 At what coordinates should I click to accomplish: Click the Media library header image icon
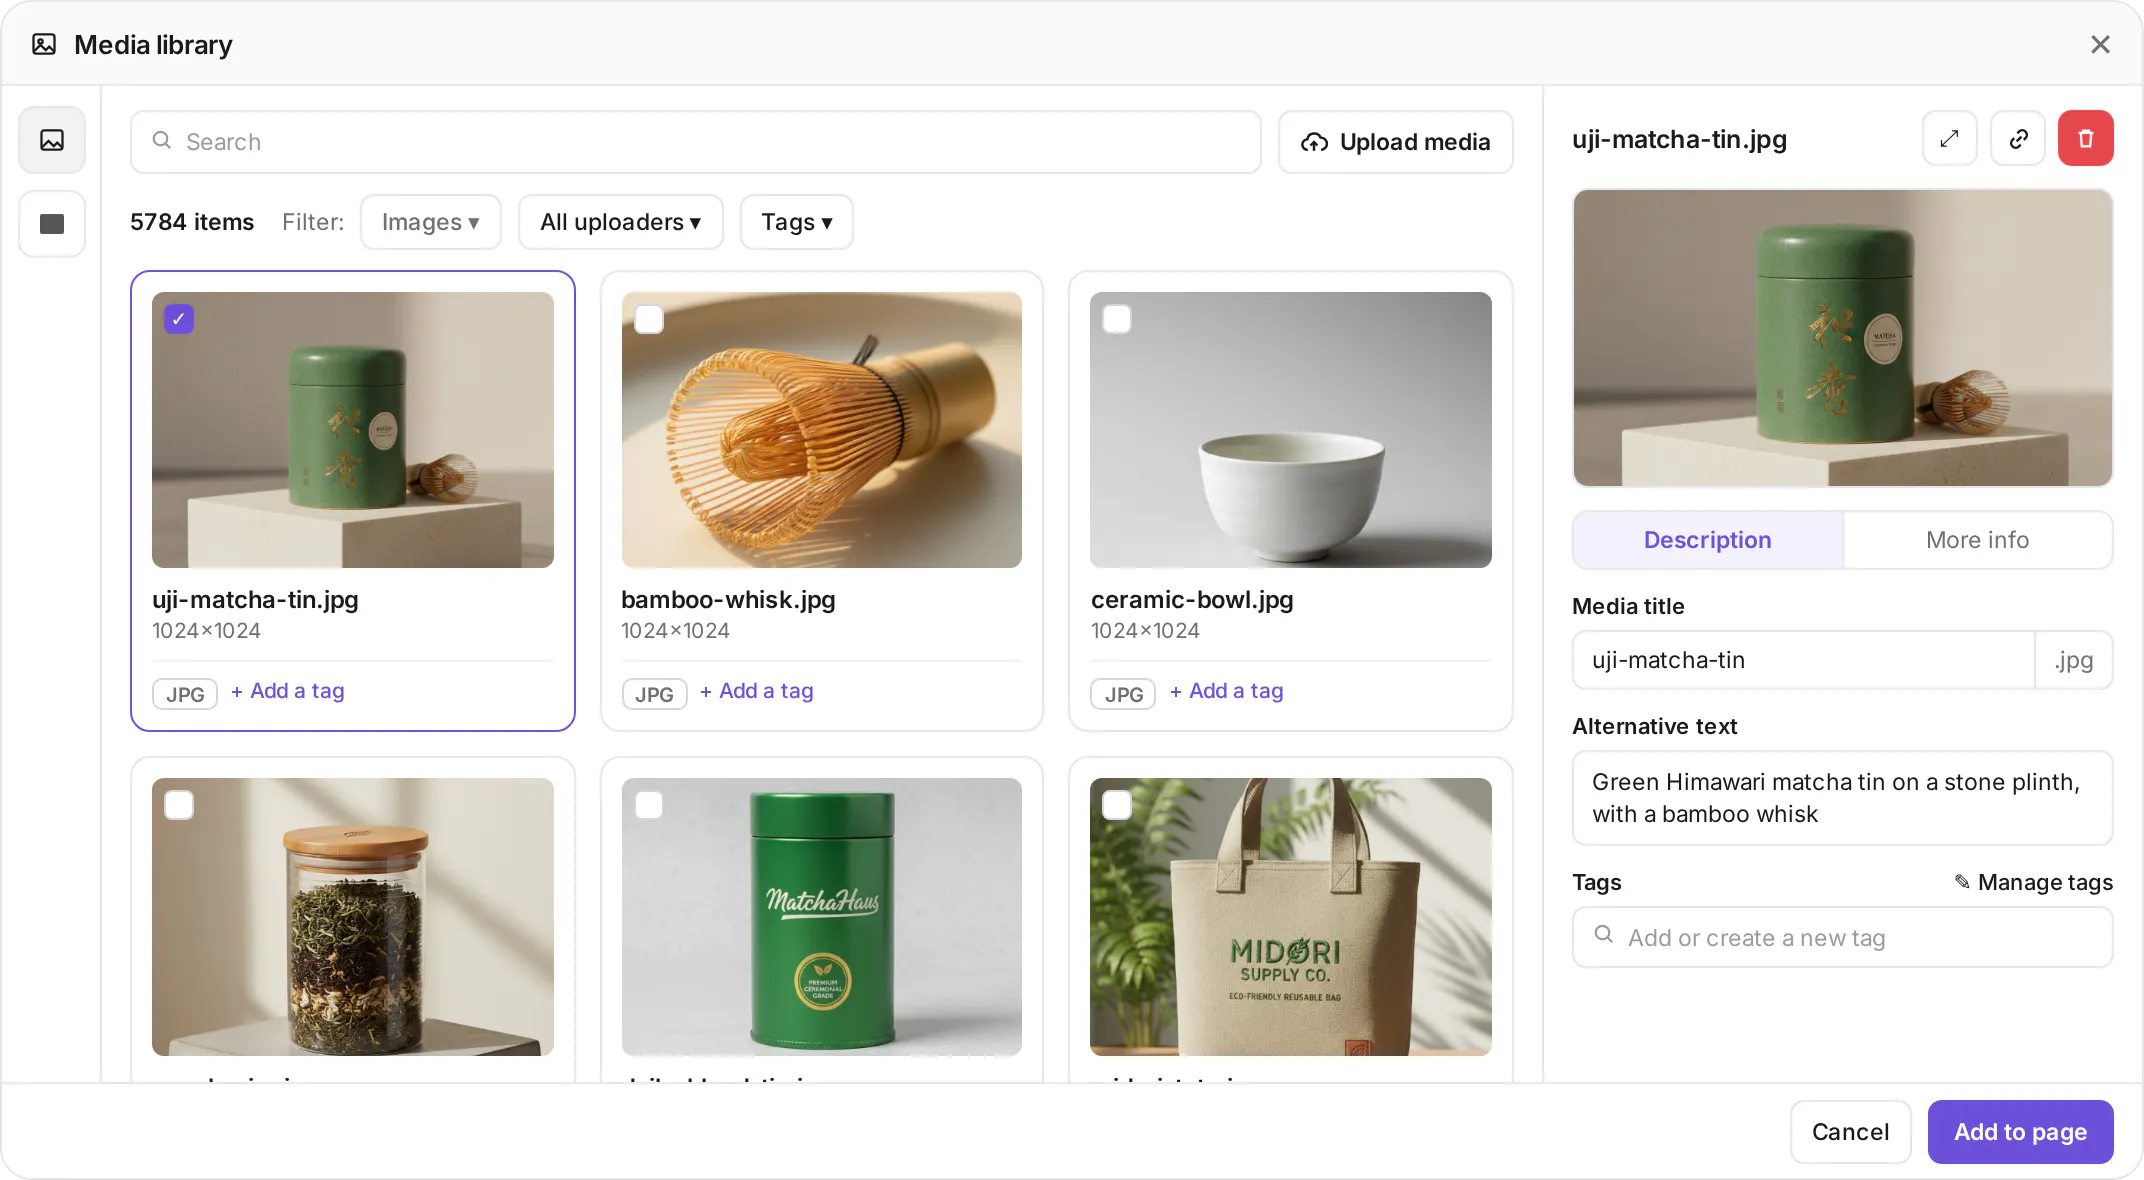(x=44, y=44)
